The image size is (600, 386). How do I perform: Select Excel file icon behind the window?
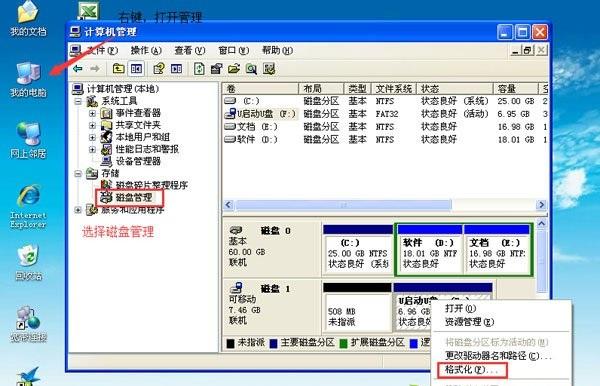pos(88,10)
